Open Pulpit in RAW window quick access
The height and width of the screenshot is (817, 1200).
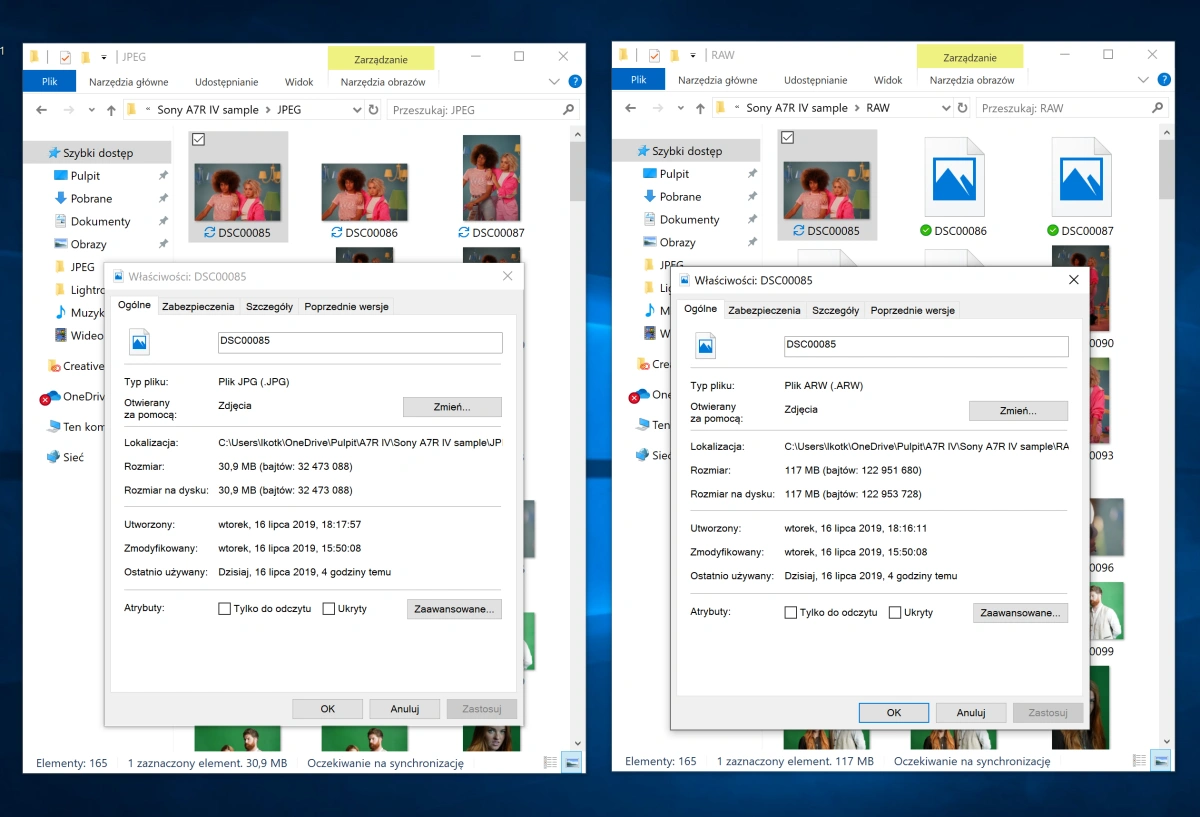coord(675,174)
